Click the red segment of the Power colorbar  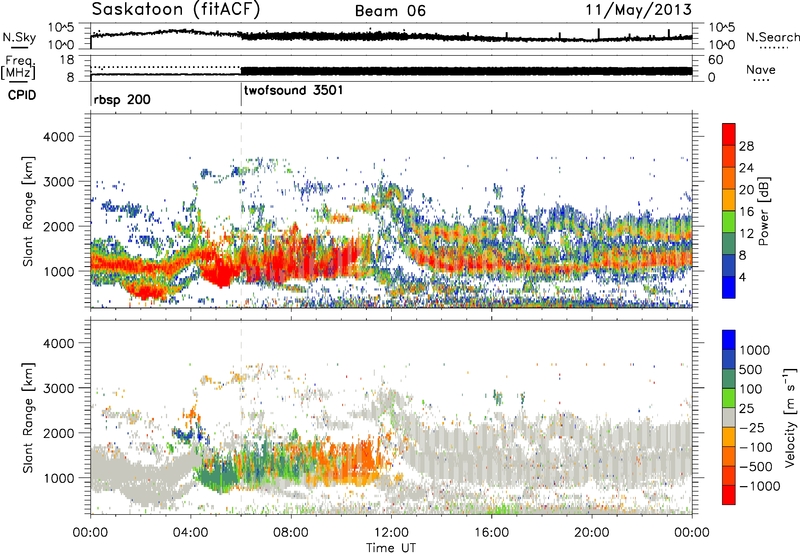coord(729,134)
